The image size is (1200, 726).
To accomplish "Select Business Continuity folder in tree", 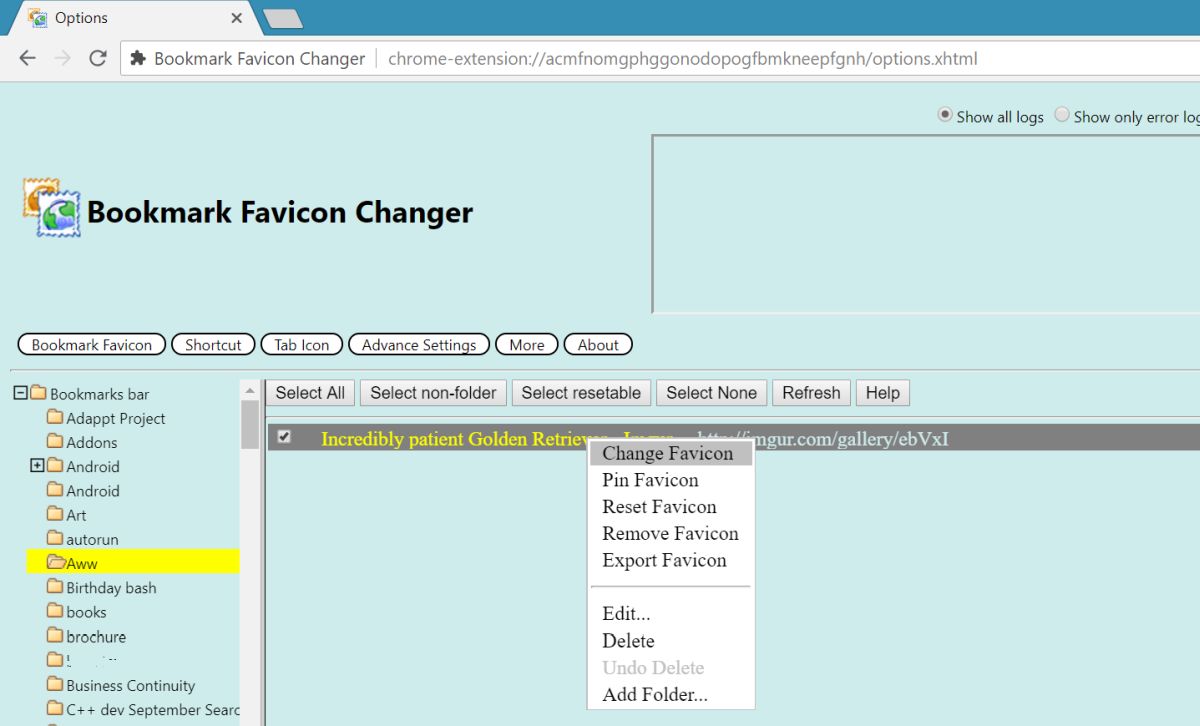I will tap(131, 685).
